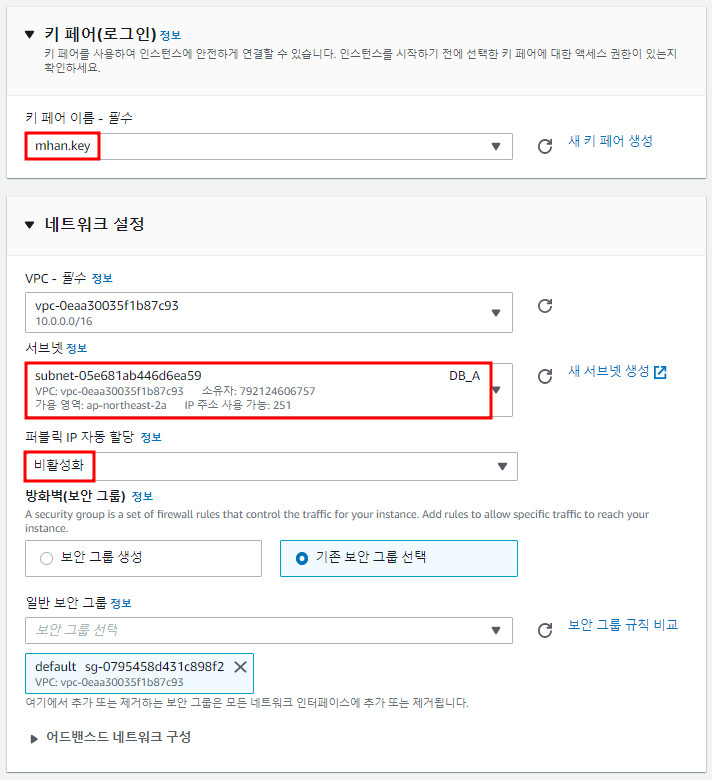712x780 pixels.
Task: Open the VPC selection dropdown
Action: (269, 312)
